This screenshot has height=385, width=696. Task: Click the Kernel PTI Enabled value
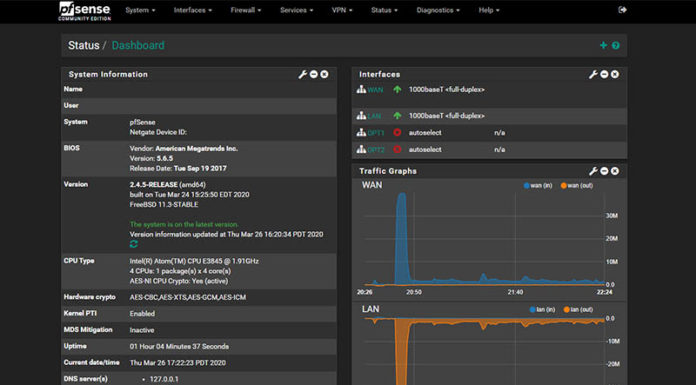142,314
